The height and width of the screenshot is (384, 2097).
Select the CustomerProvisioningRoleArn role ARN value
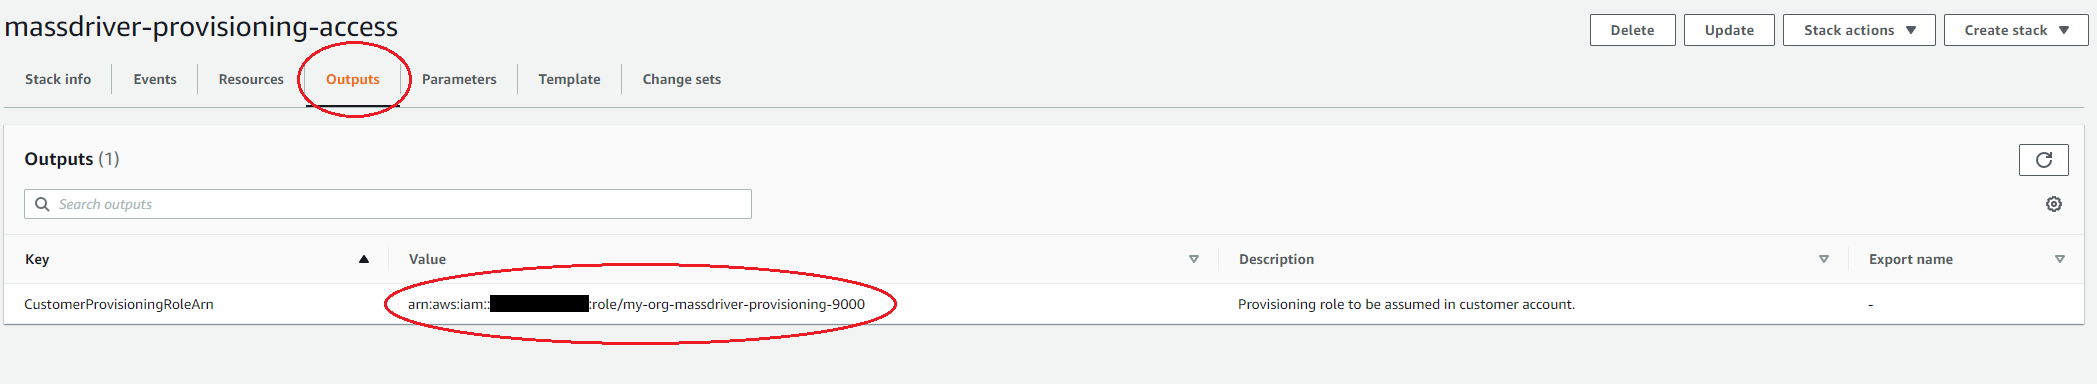pos(636,304)
